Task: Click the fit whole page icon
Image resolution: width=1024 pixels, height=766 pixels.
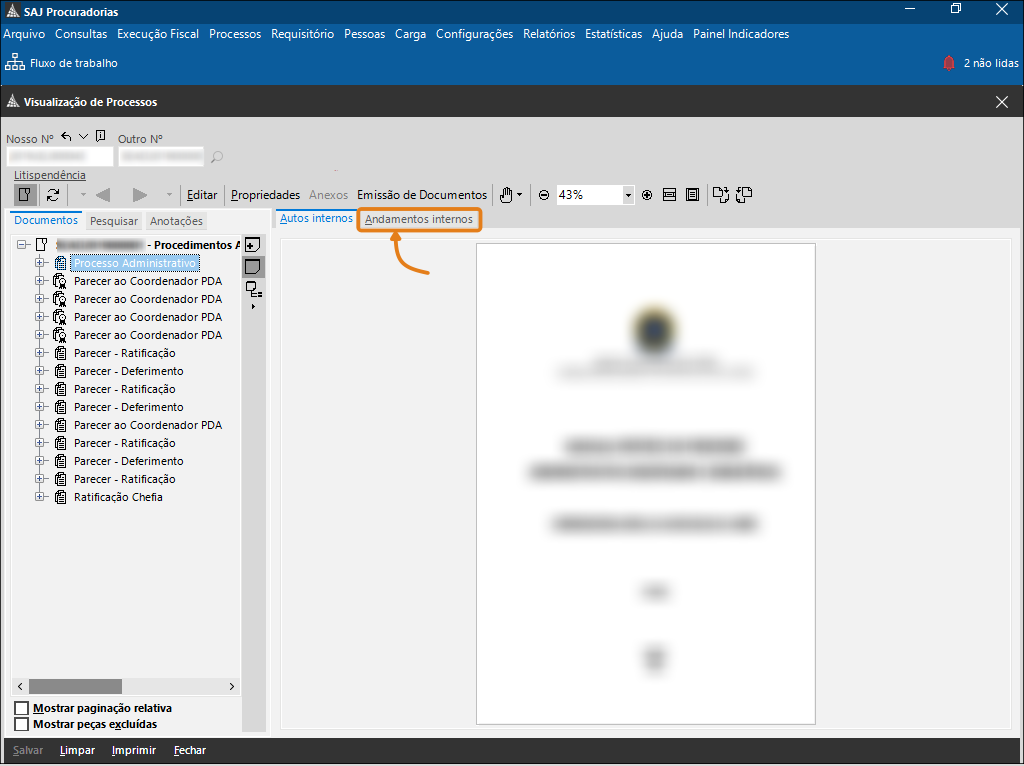Action: tap(692, 195)
